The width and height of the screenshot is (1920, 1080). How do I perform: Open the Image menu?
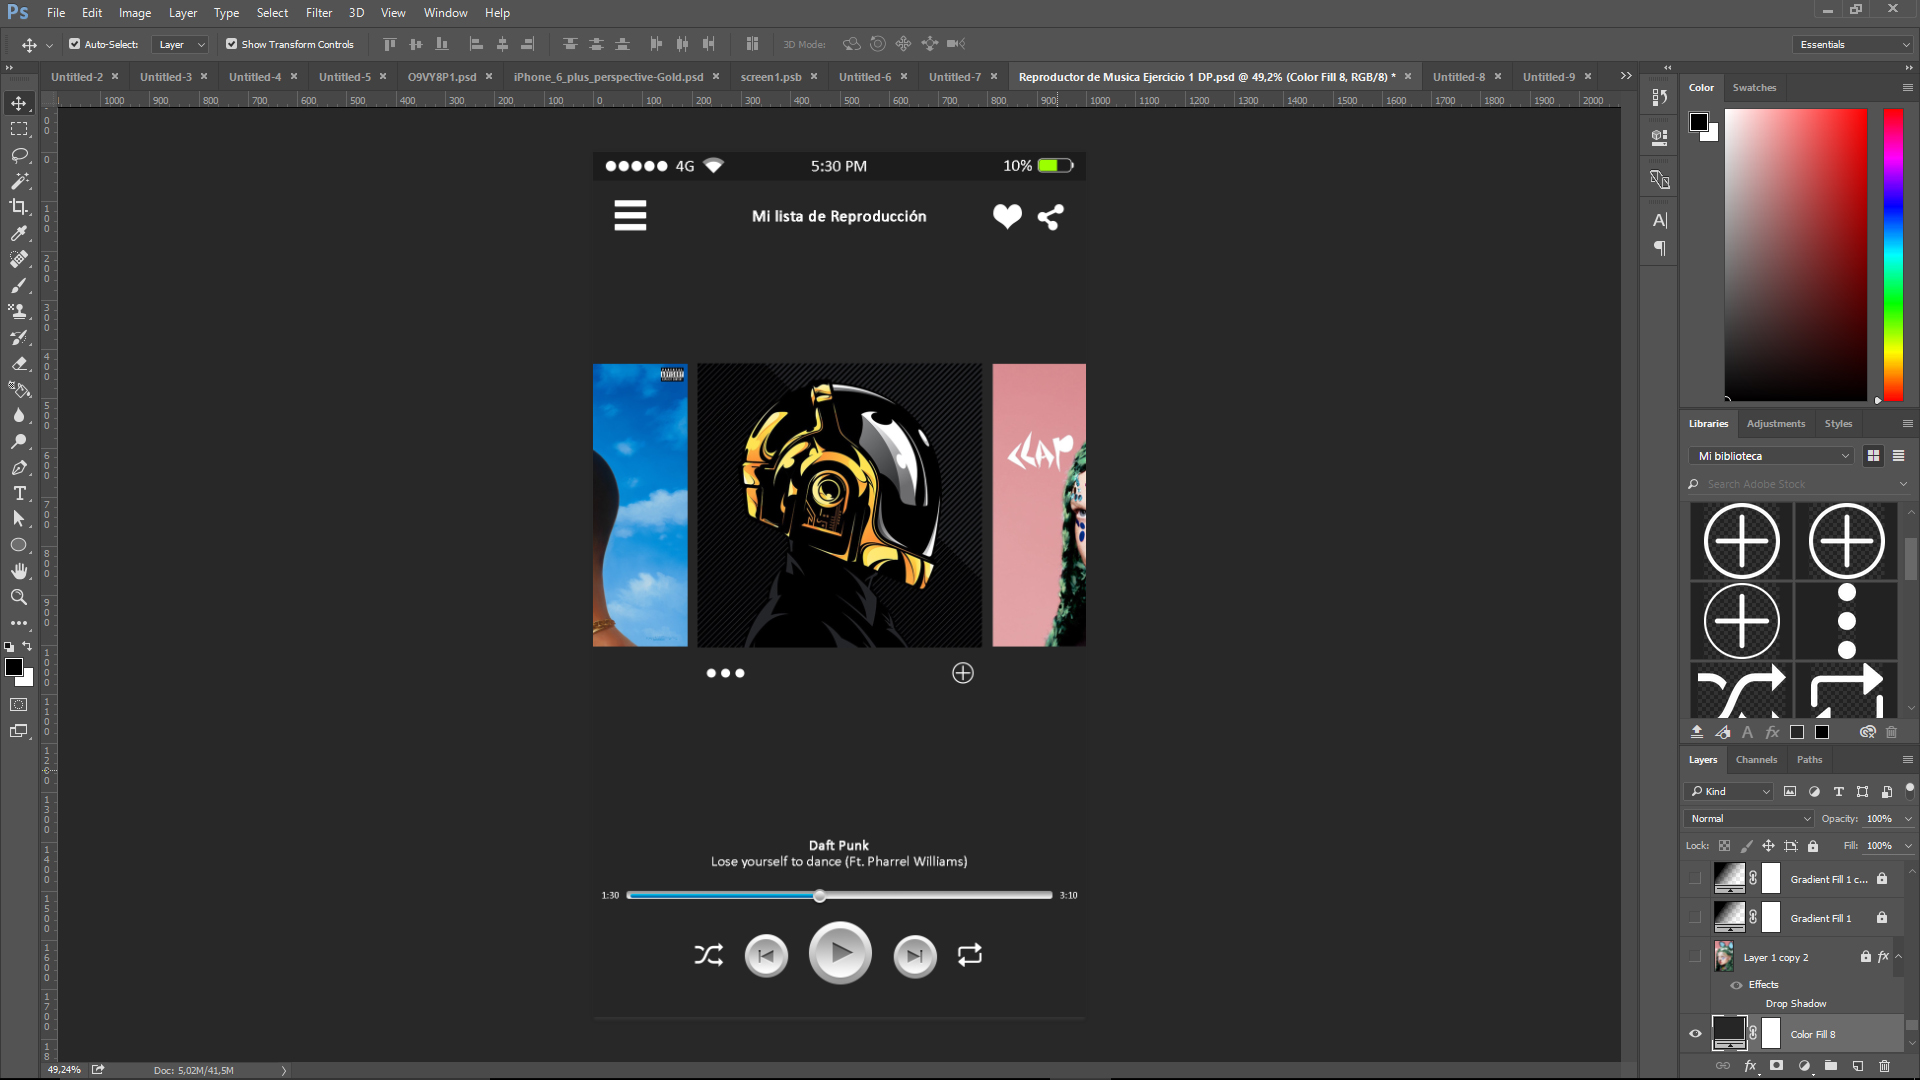tap(135, 13)
